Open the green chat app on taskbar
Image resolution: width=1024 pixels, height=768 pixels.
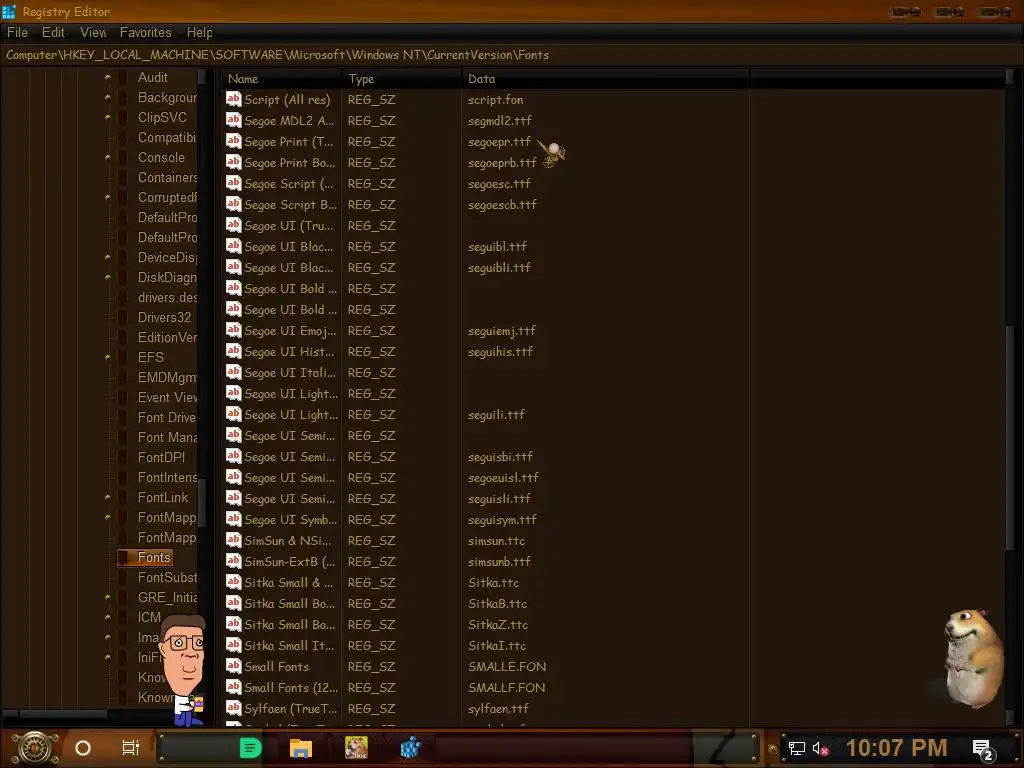click(250, 748)
